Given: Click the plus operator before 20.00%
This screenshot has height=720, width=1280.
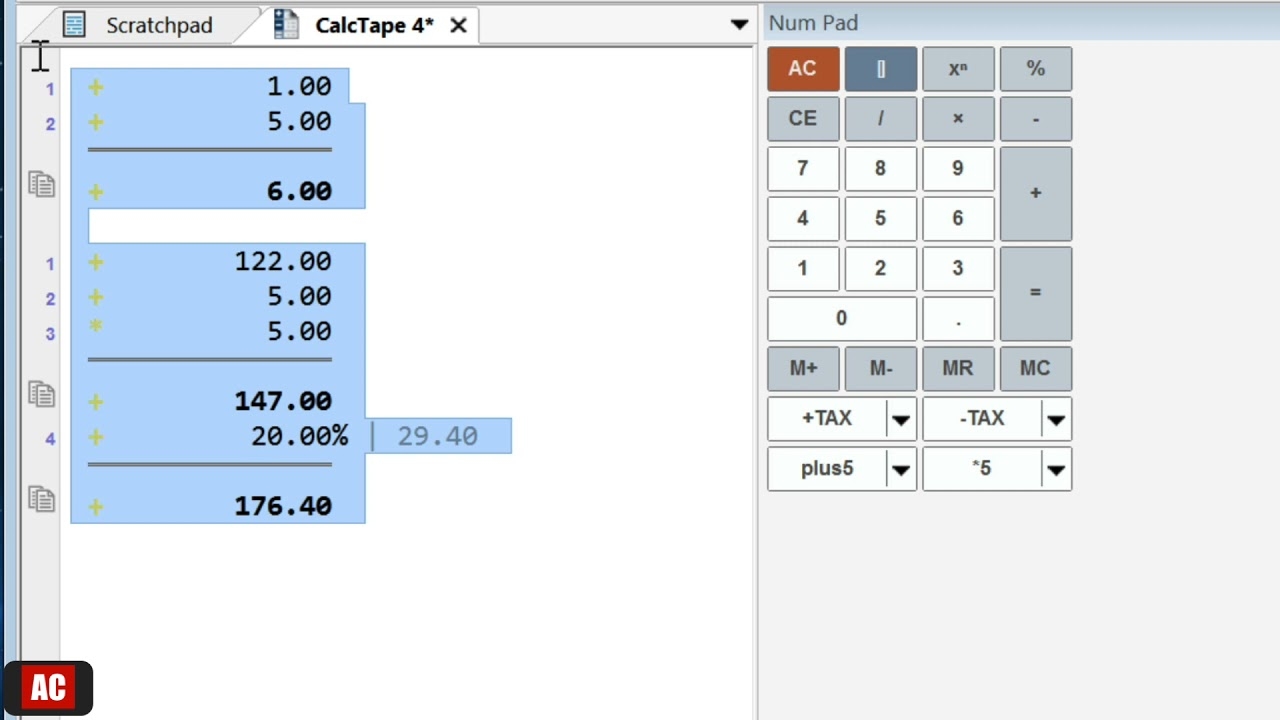Looking at the screenshot, I should coord(95,437).
